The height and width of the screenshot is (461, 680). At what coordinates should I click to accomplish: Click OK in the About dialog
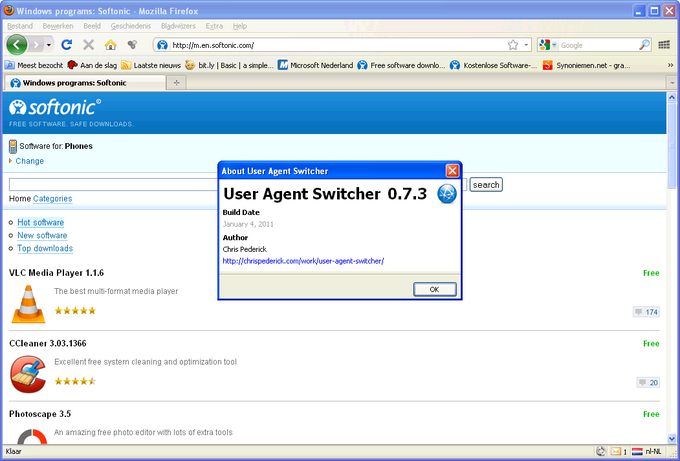435,289
